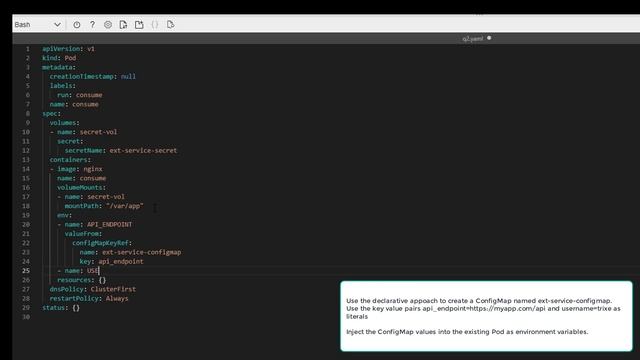Click on 'creationTimestamp: null' line
This screenshot has width=640, height=360.
93,76
